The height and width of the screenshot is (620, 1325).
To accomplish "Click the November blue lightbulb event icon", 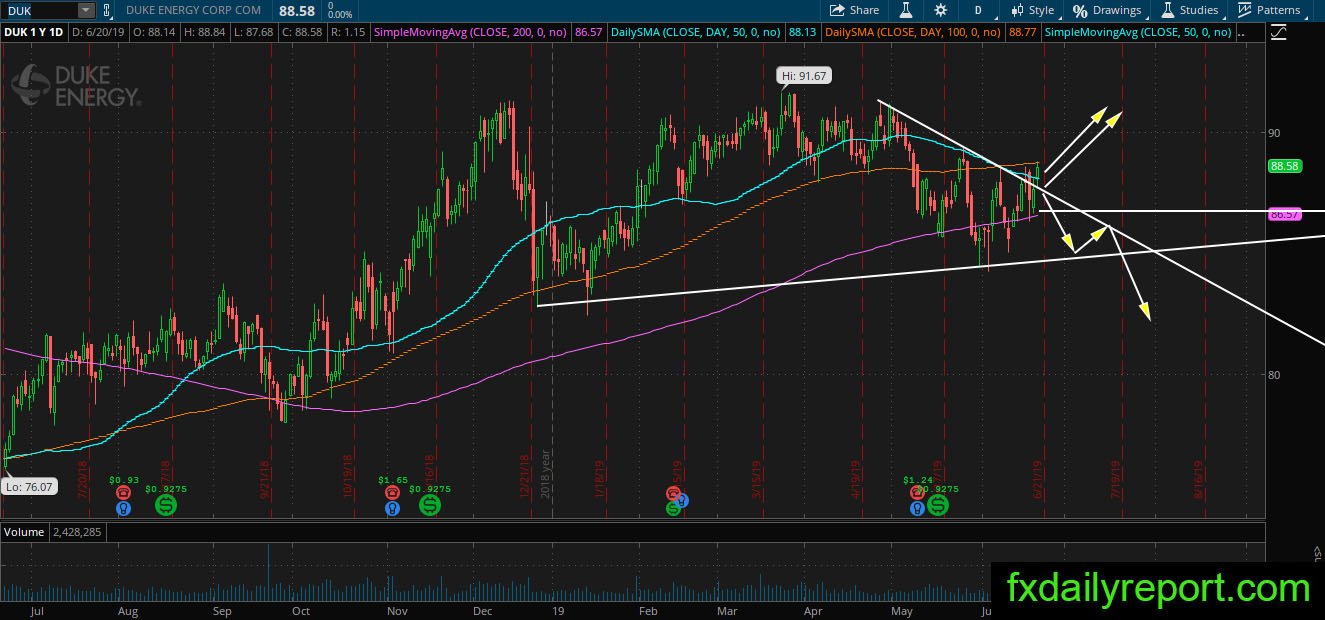I will point(394,508).
